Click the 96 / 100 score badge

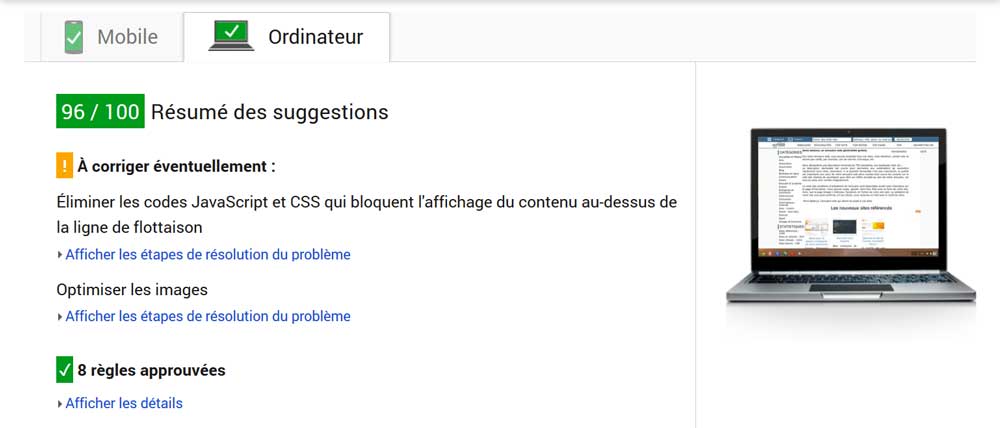100,112
